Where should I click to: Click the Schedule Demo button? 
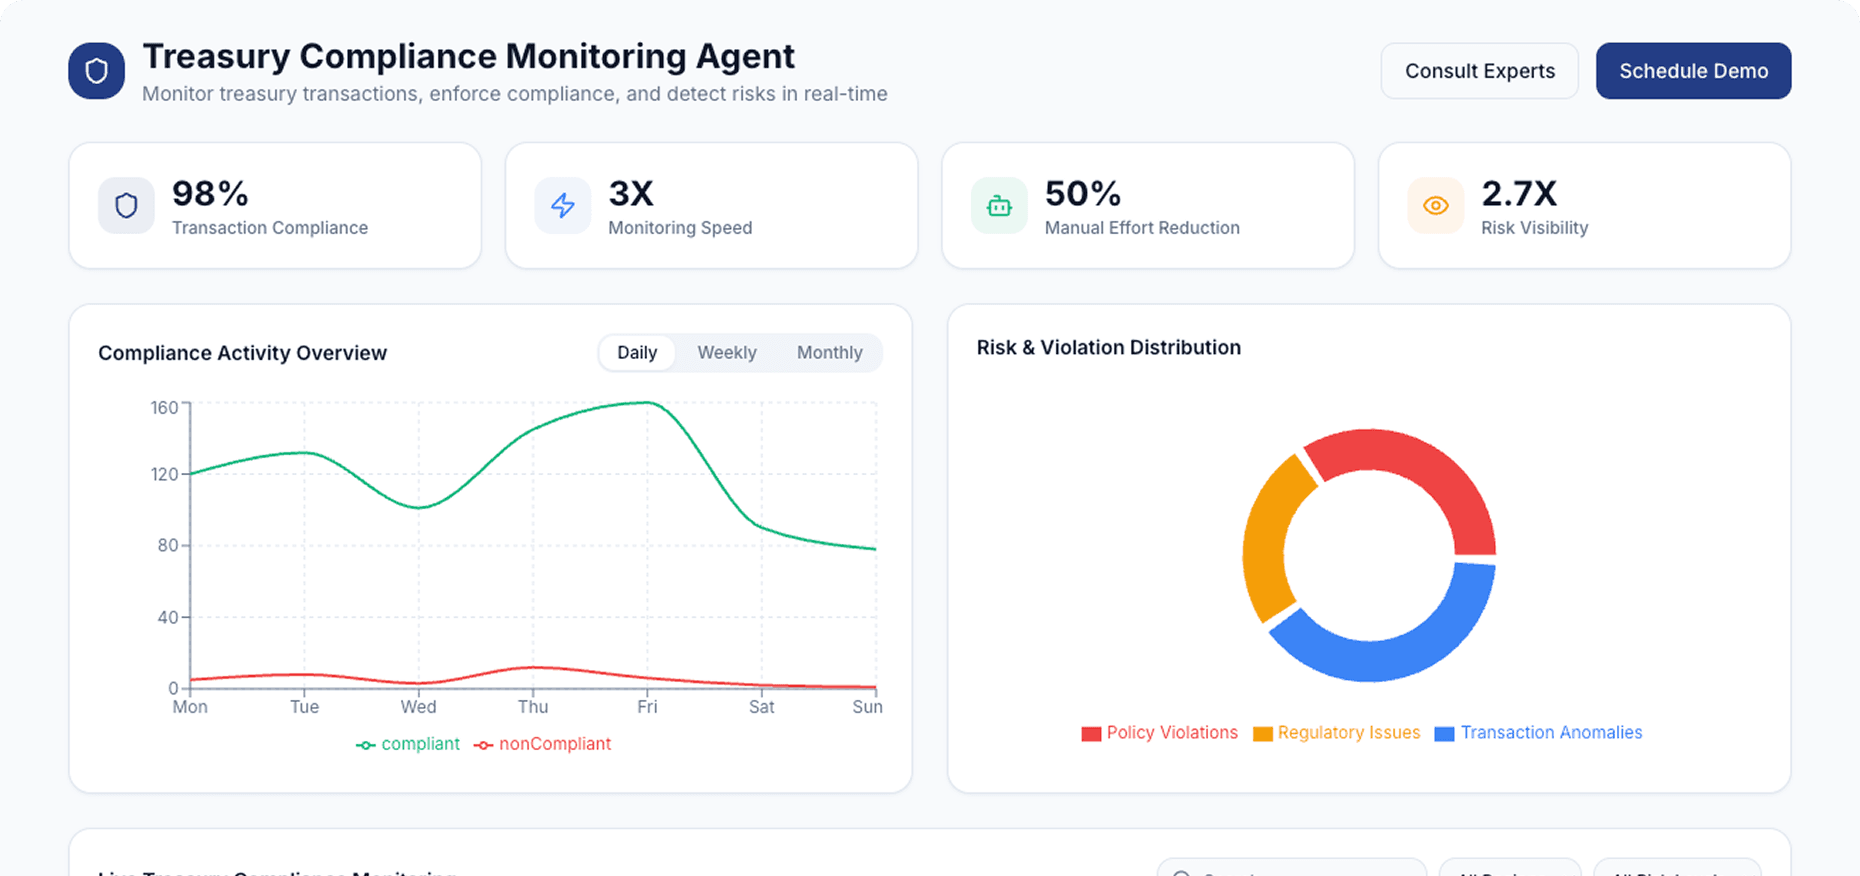click(x=1694, y=71)
